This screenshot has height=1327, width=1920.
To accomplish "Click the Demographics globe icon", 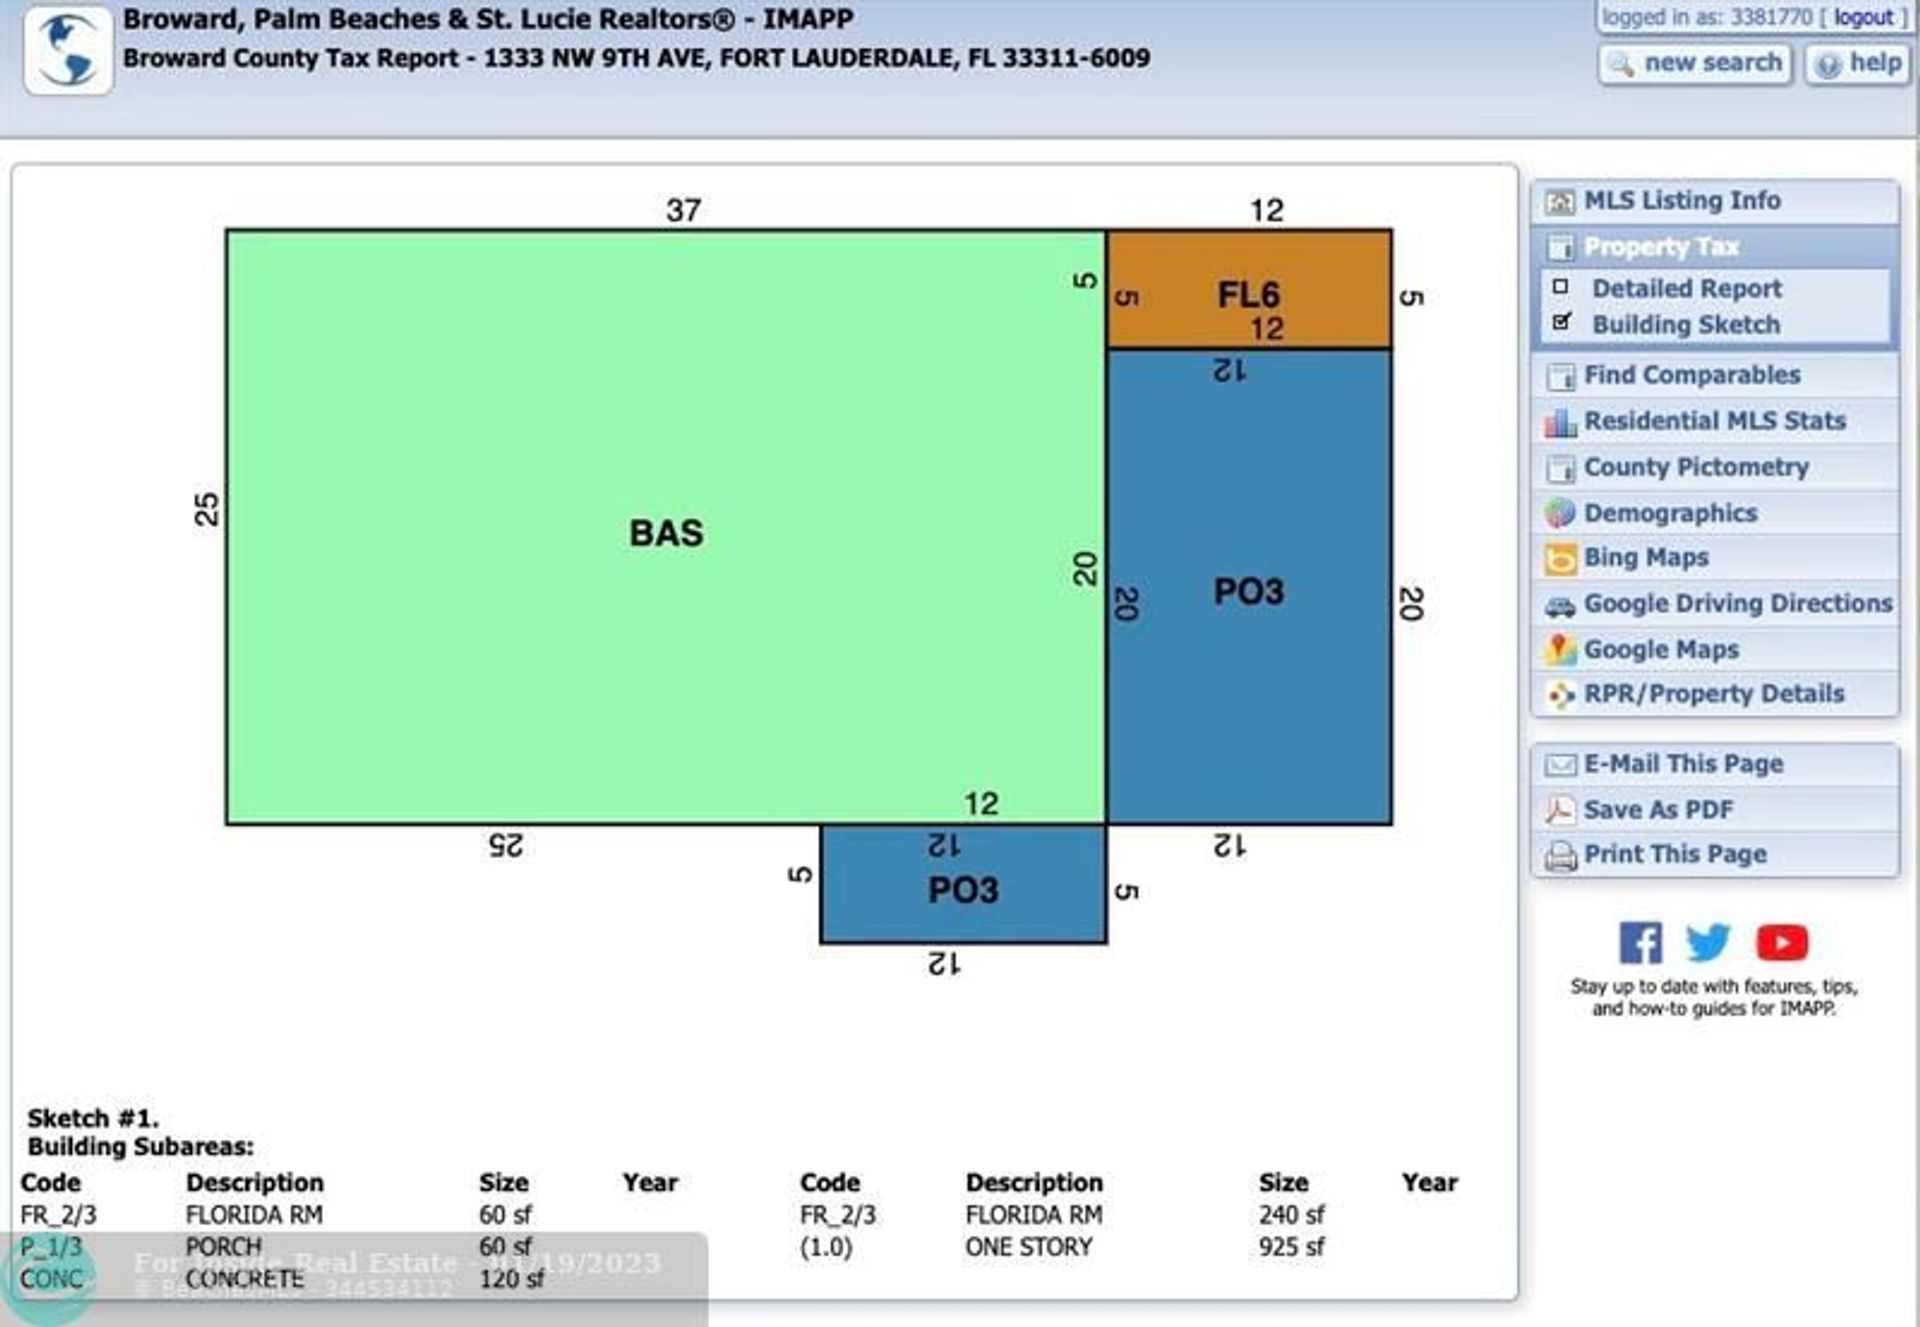I will [1560, 513].
